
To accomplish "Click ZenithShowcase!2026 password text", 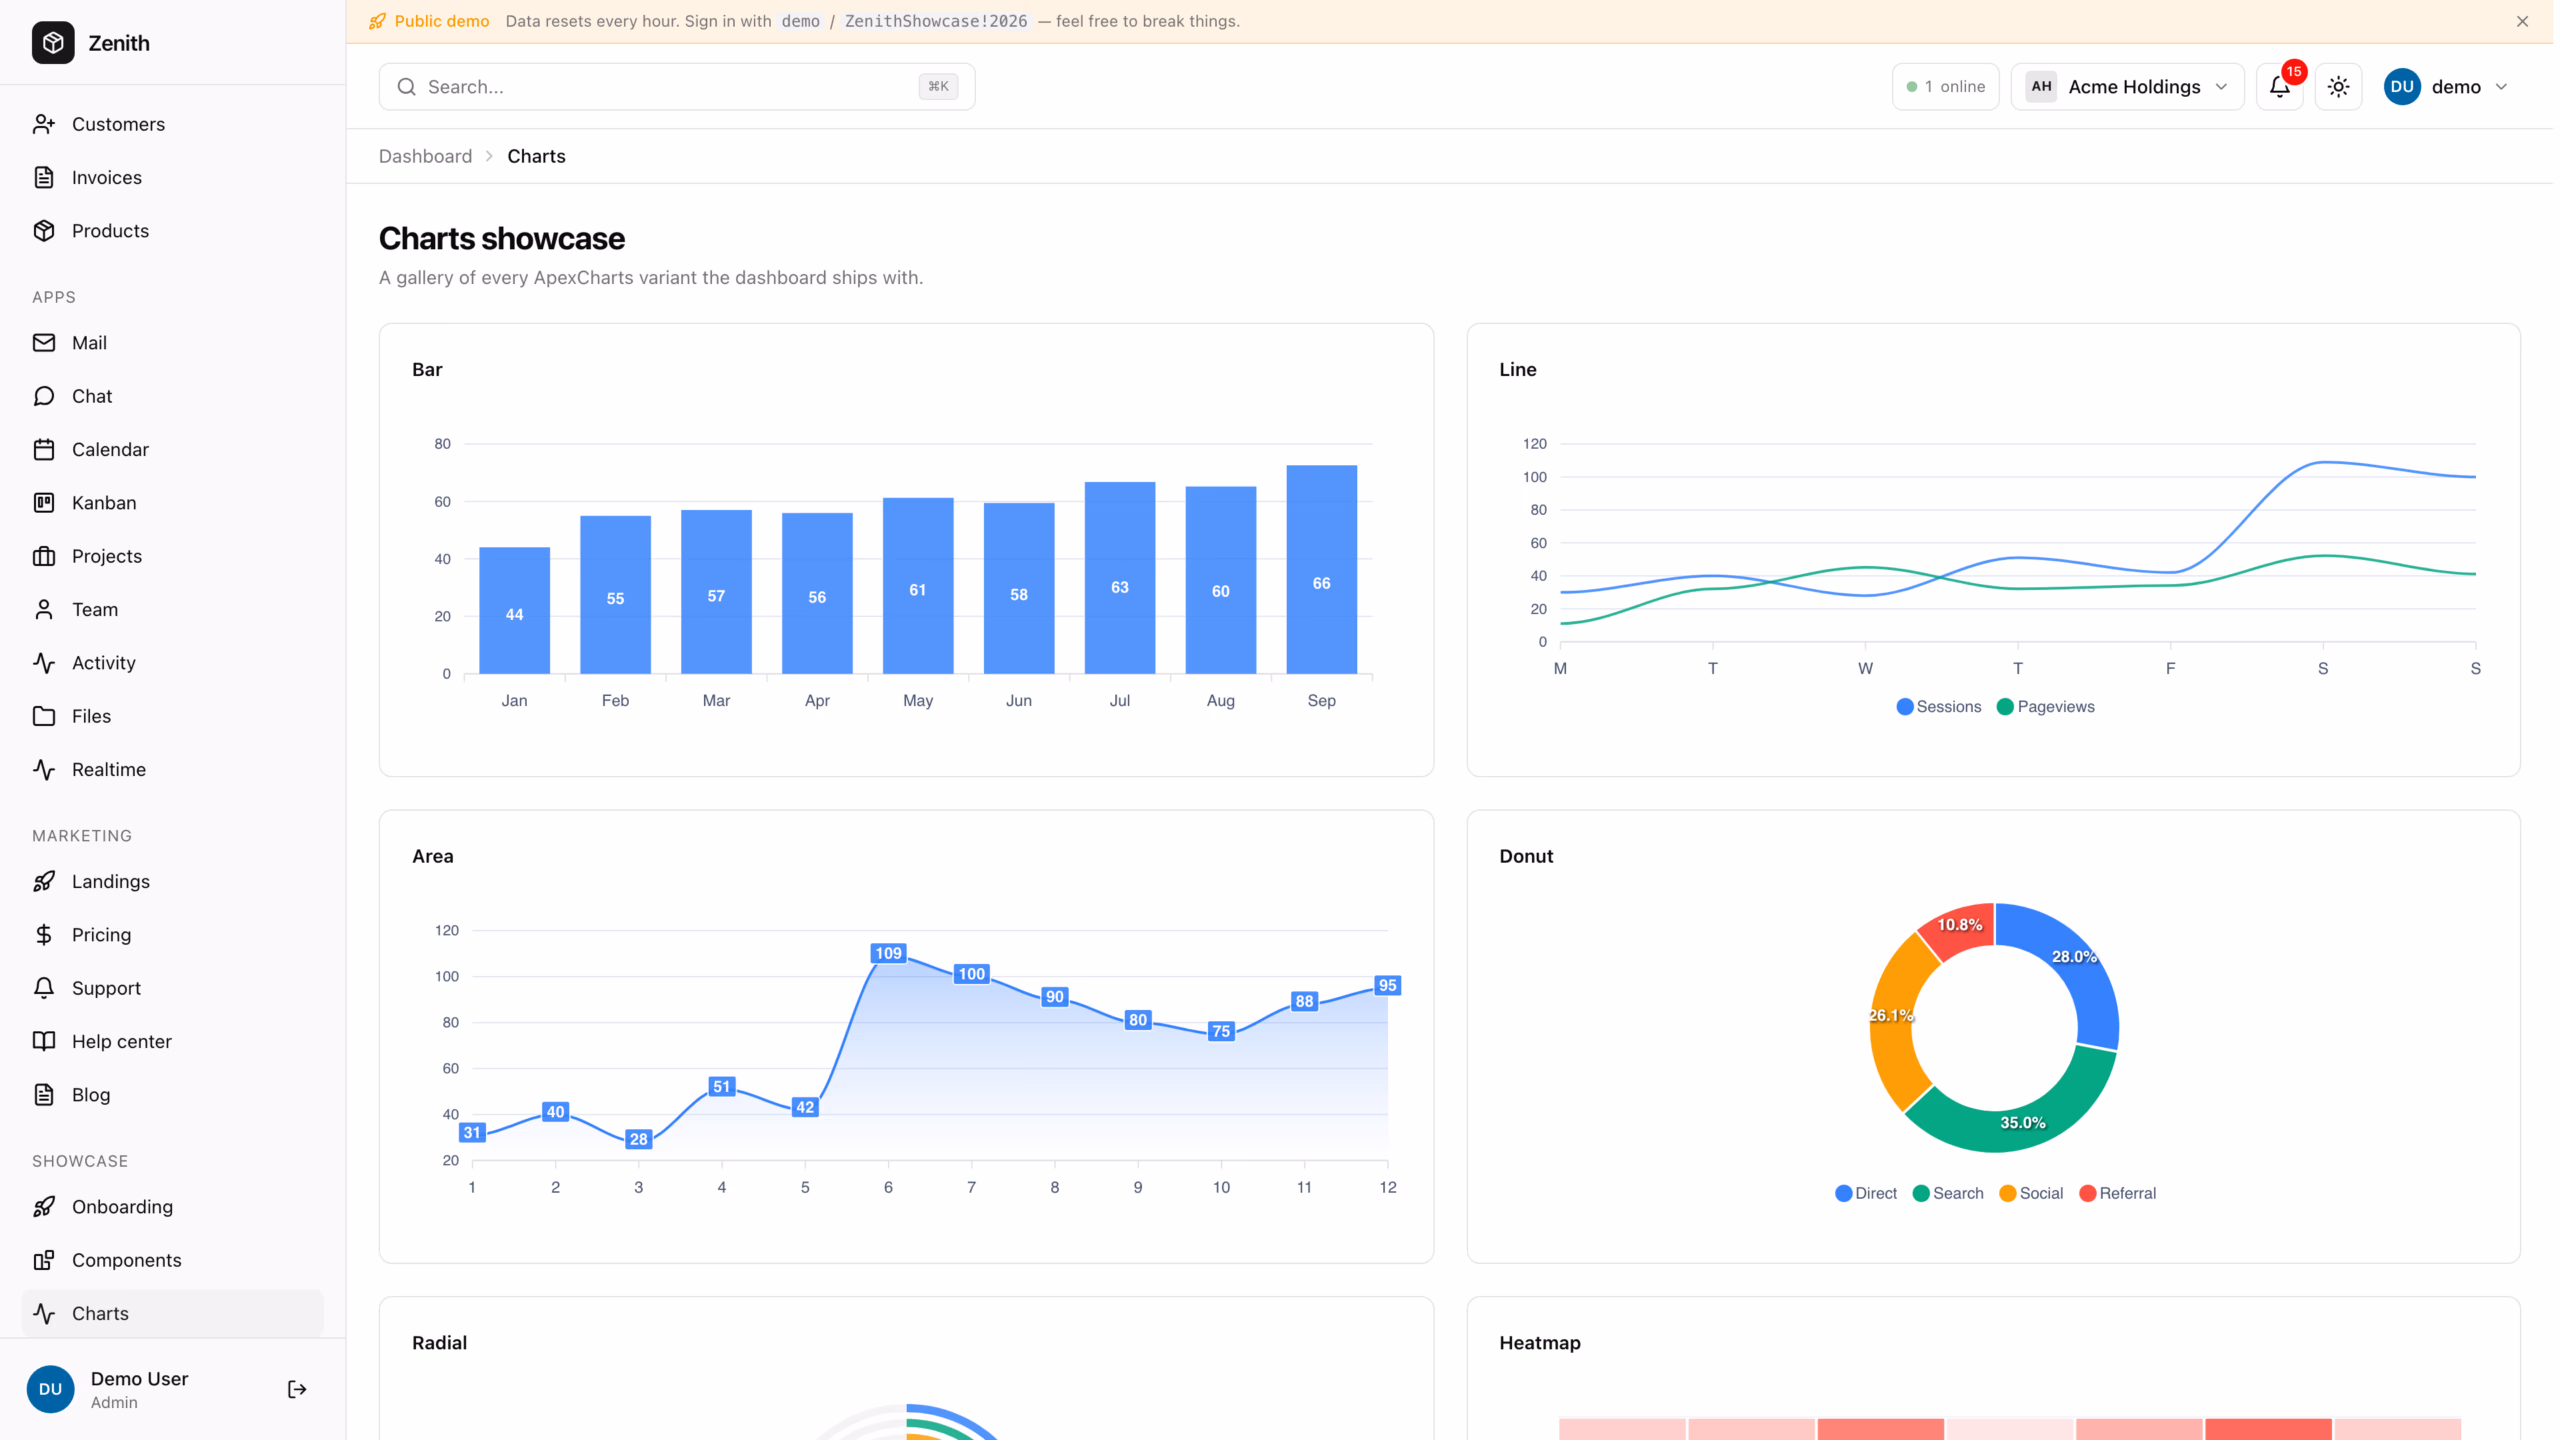I will (935, 21).
